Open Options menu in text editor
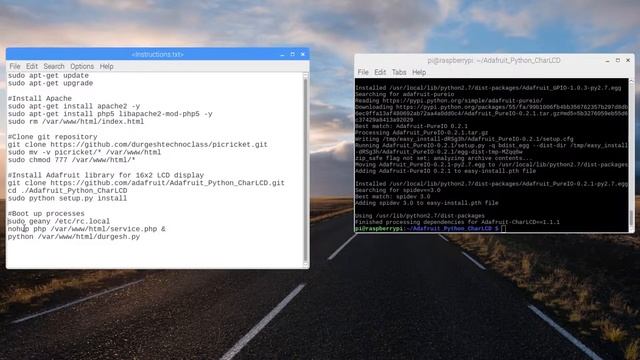The image size is (640, 360). click(82, 66)
